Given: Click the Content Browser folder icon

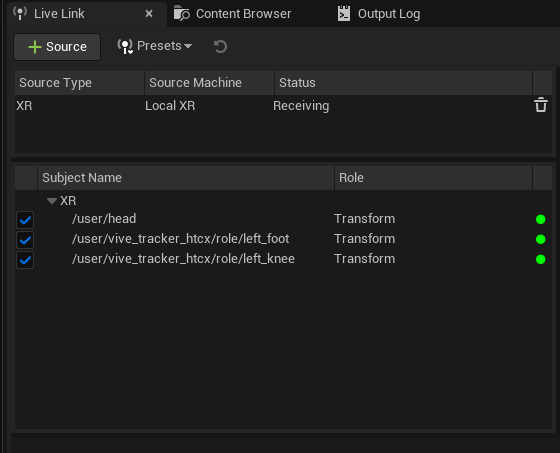Looking at the screenshot, I should point(181,14).
